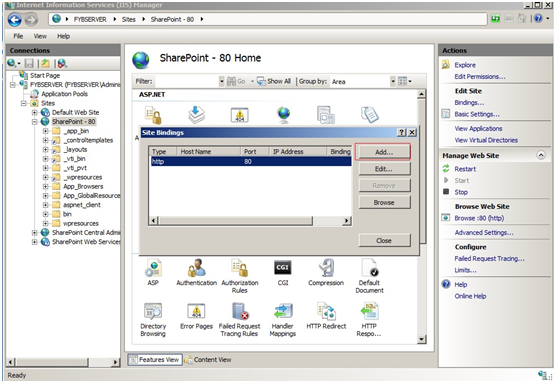Click the 404 error pages icon under ASP.NET

[x=240, y=115]
